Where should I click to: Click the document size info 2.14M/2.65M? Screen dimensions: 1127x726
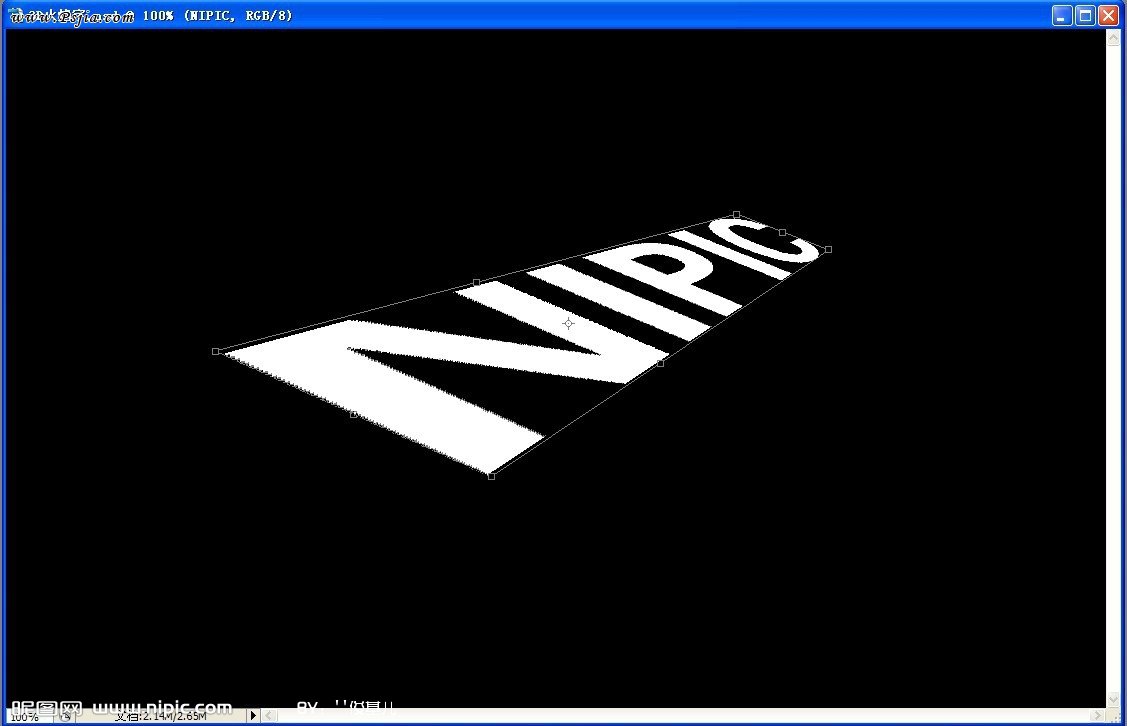[161, 717]
